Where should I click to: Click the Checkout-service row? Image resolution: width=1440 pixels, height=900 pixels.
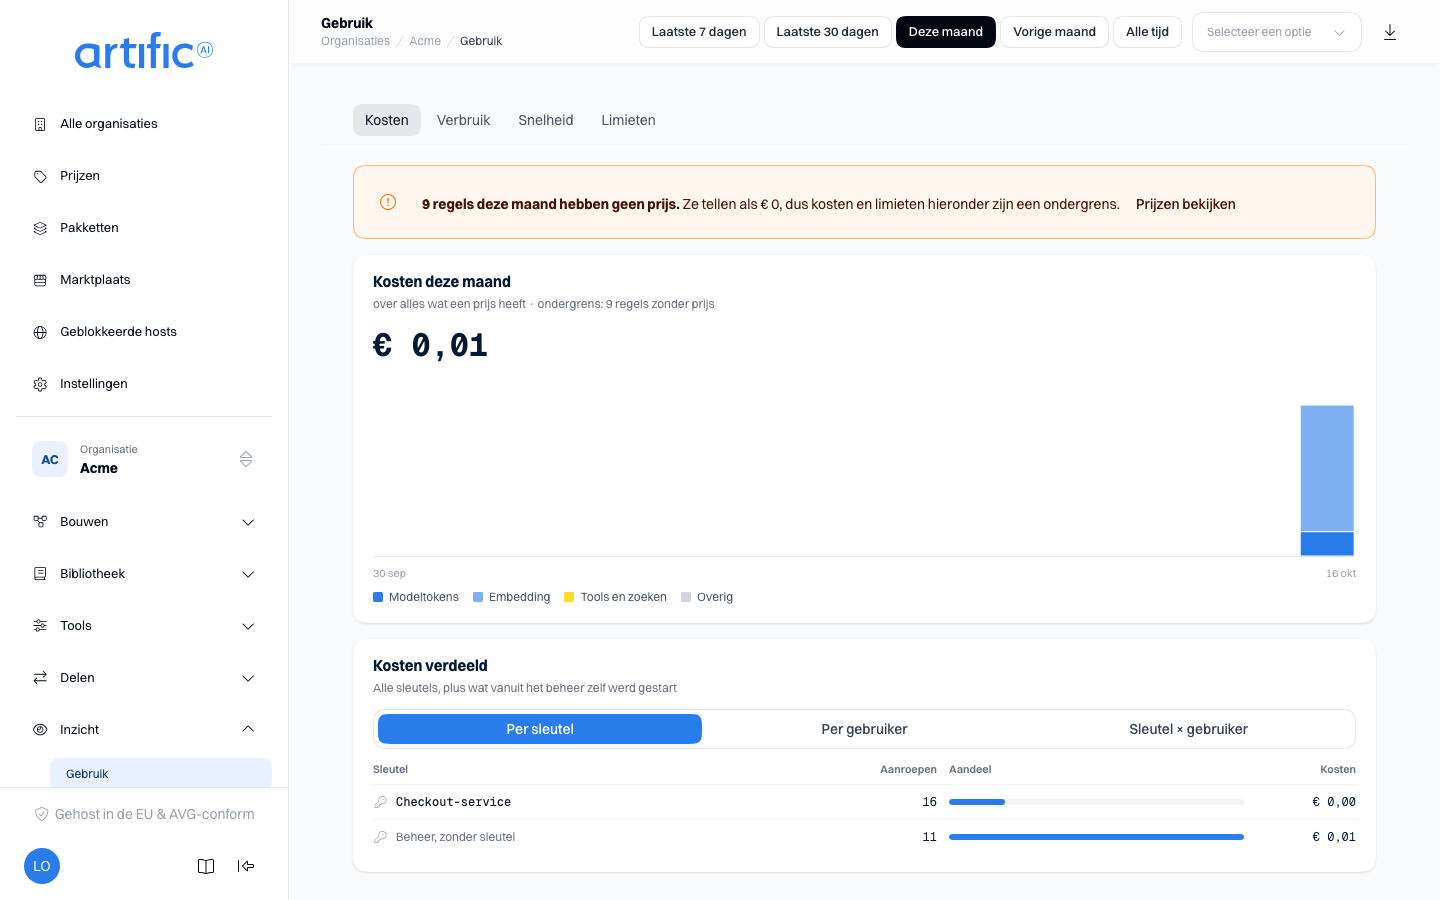coord(864,802)
